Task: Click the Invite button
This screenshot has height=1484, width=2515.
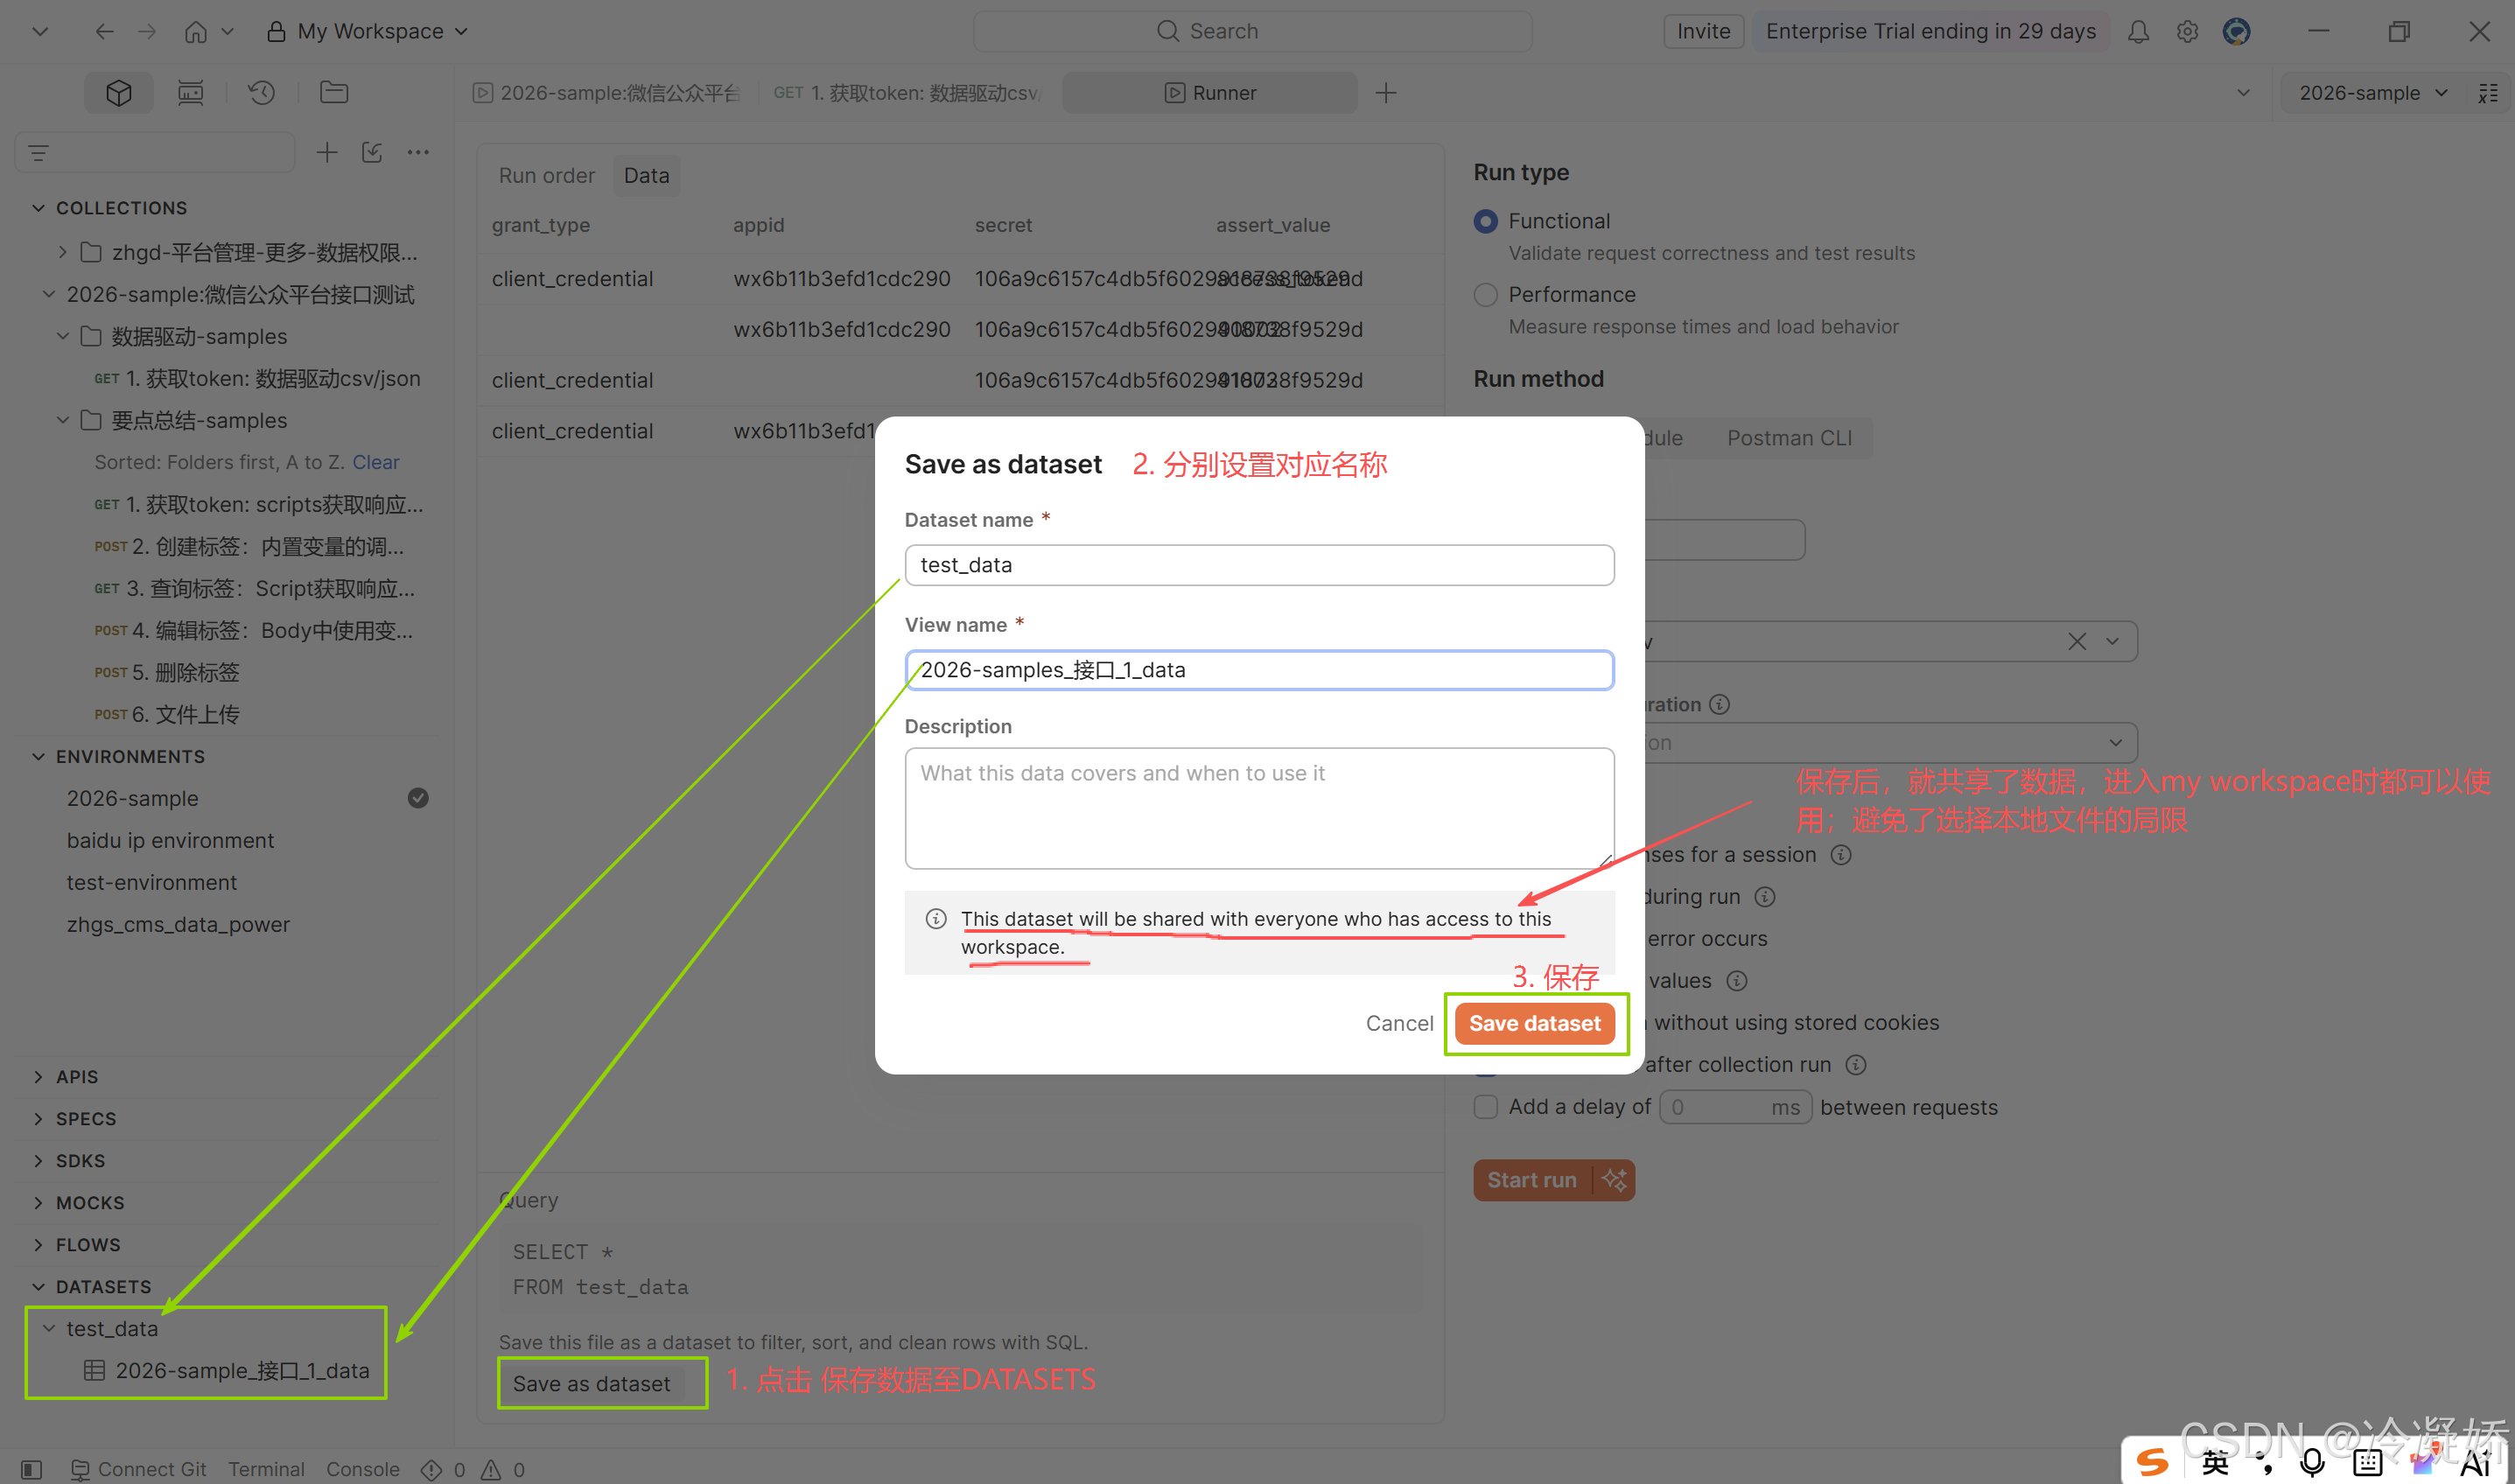Action: (1704, 31)
